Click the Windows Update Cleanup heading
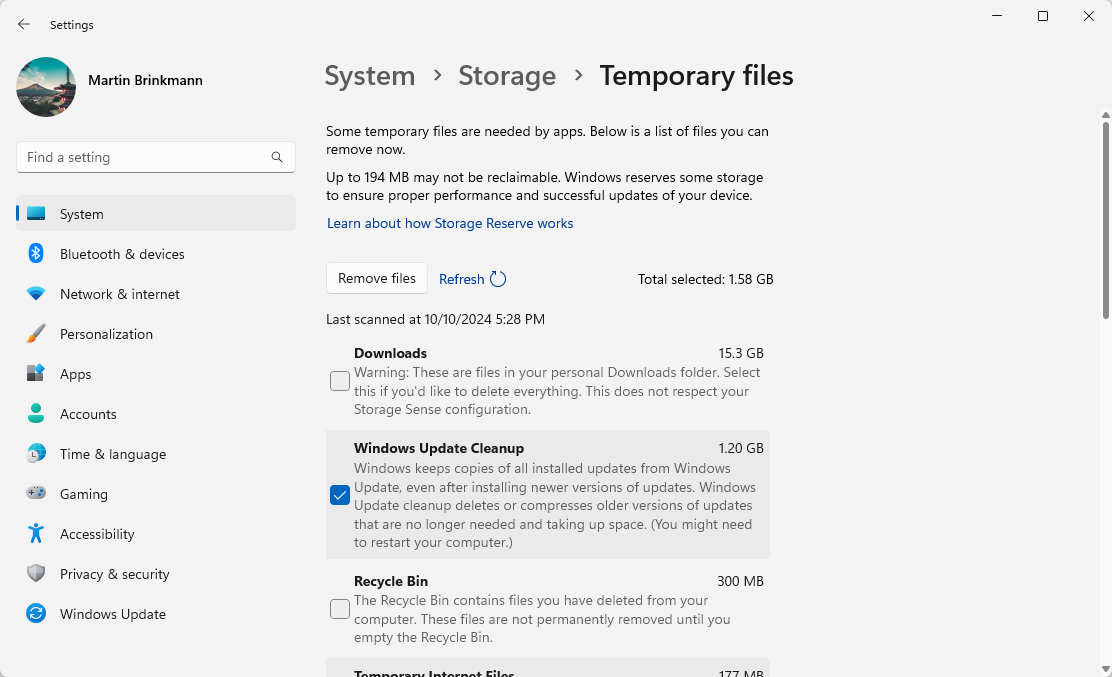Screen dimensions: 1112x677 (439, 448)
